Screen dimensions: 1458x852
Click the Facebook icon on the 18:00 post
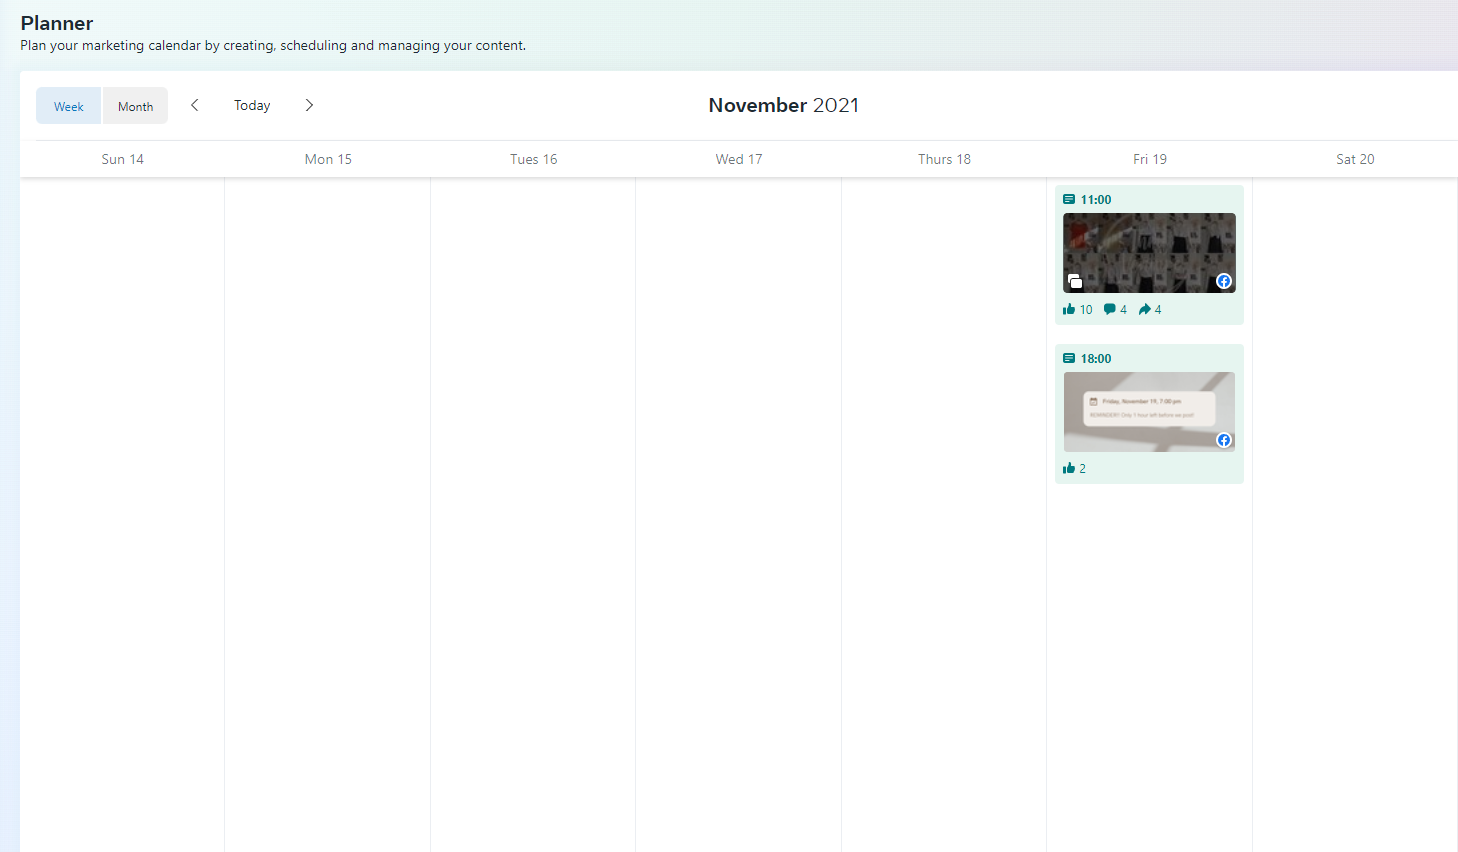click(x=1224, y=440)
